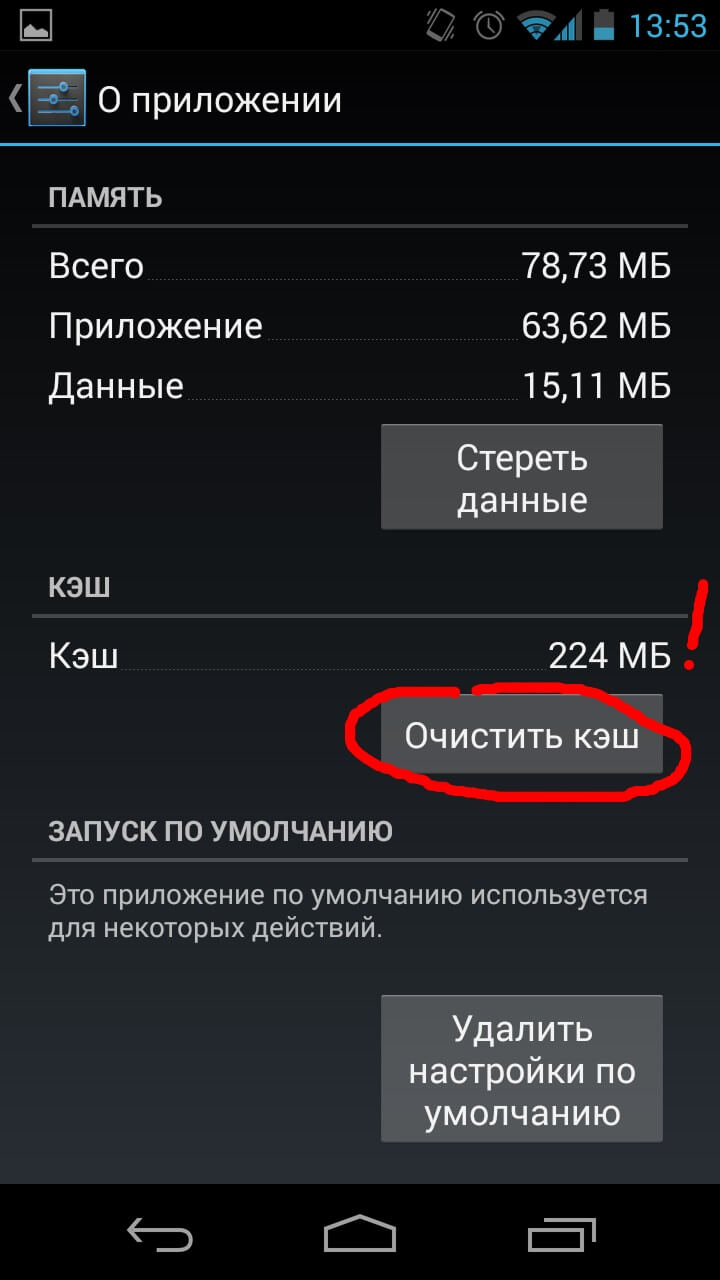The height and width of the screenshot is (1280, 720).
Task: Tap the Android Home navigation button
Action: 360,1233
